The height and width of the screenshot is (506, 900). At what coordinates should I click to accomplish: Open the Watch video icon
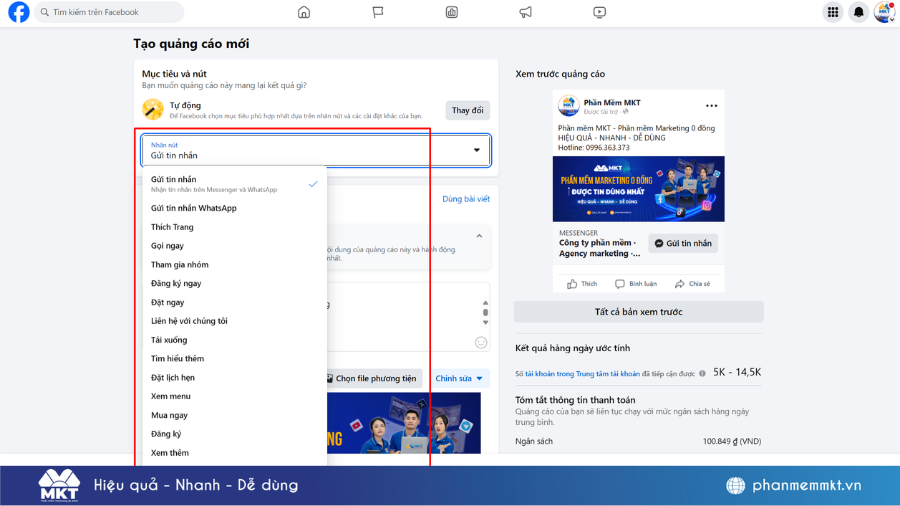(x=599, y=12)
